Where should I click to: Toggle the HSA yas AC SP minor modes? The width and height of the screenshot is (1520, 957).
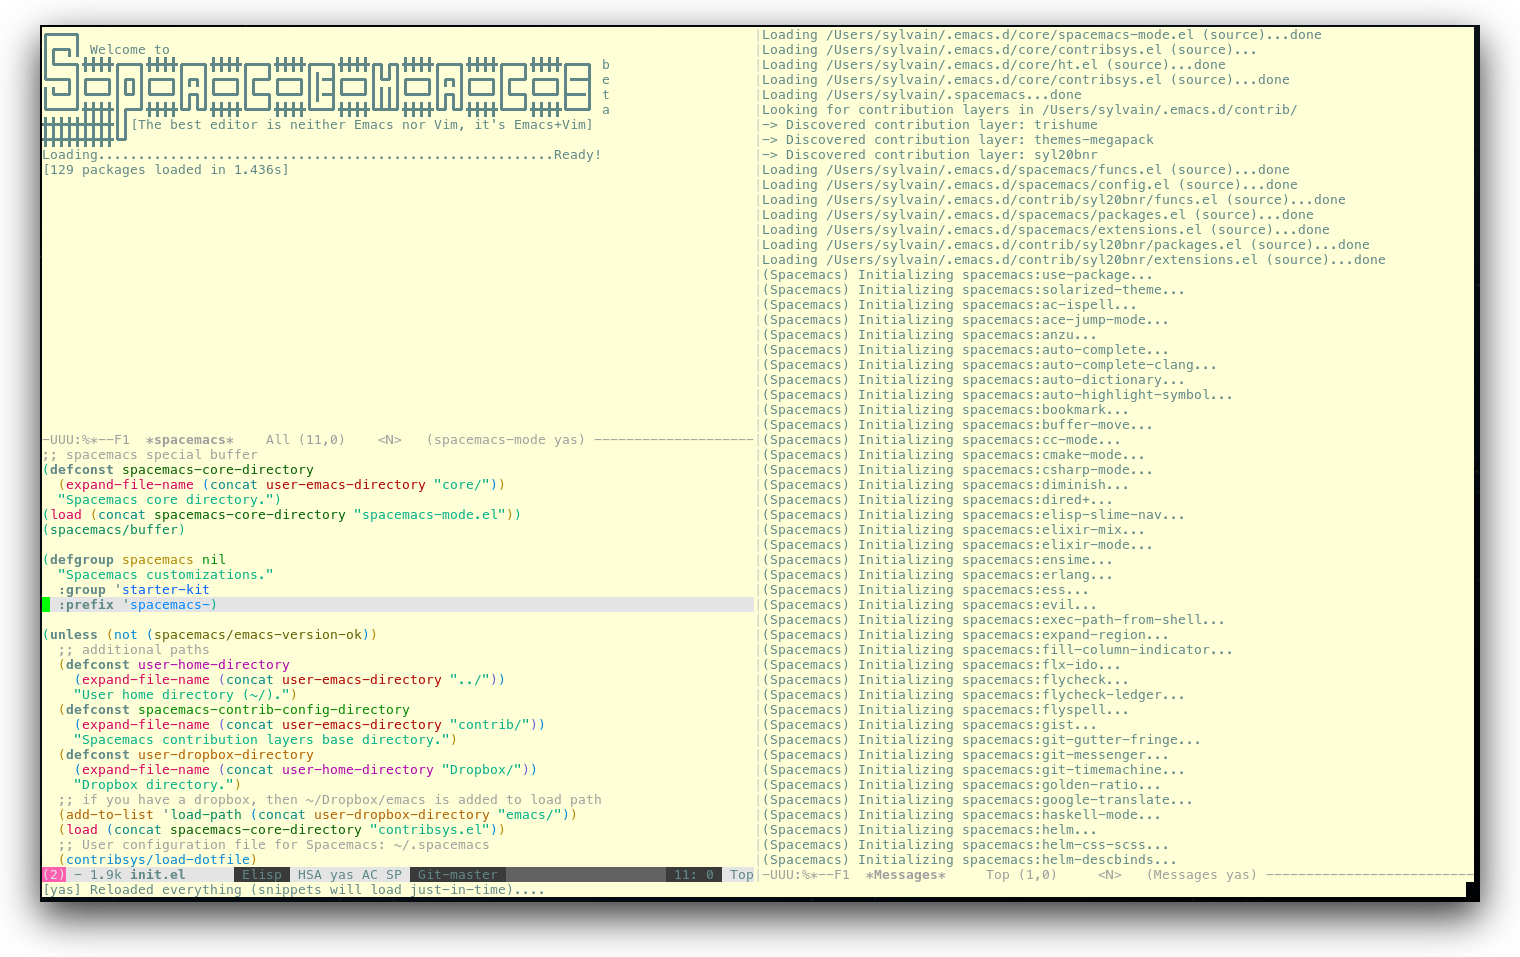point(349,875)
